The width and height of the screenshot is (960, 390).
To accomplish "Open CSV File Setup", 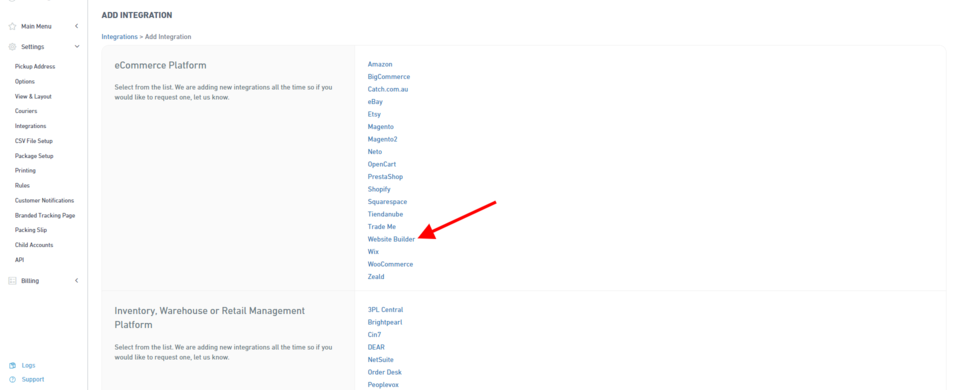I will [x=34, y=141].
